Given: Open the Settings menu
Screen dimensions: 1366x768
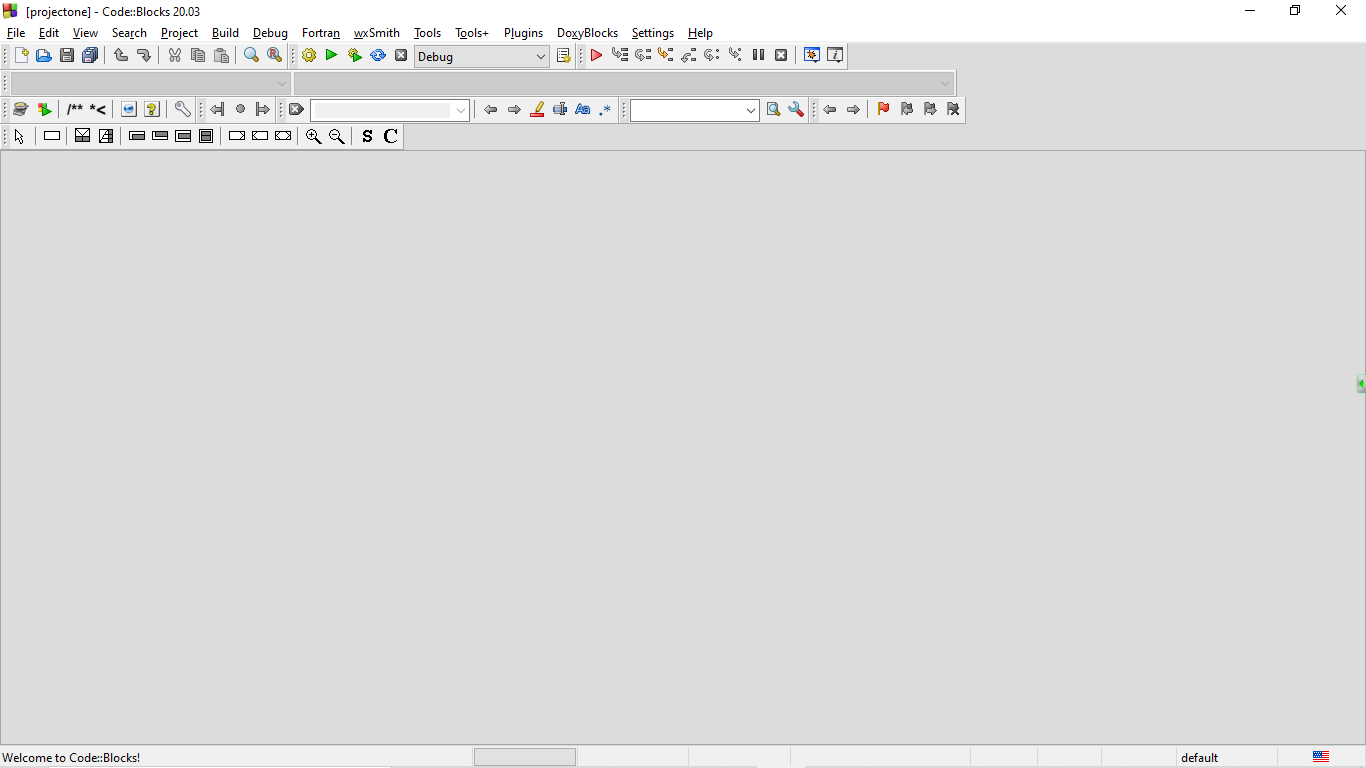Looking at the screenshot, I should point(653,33).
